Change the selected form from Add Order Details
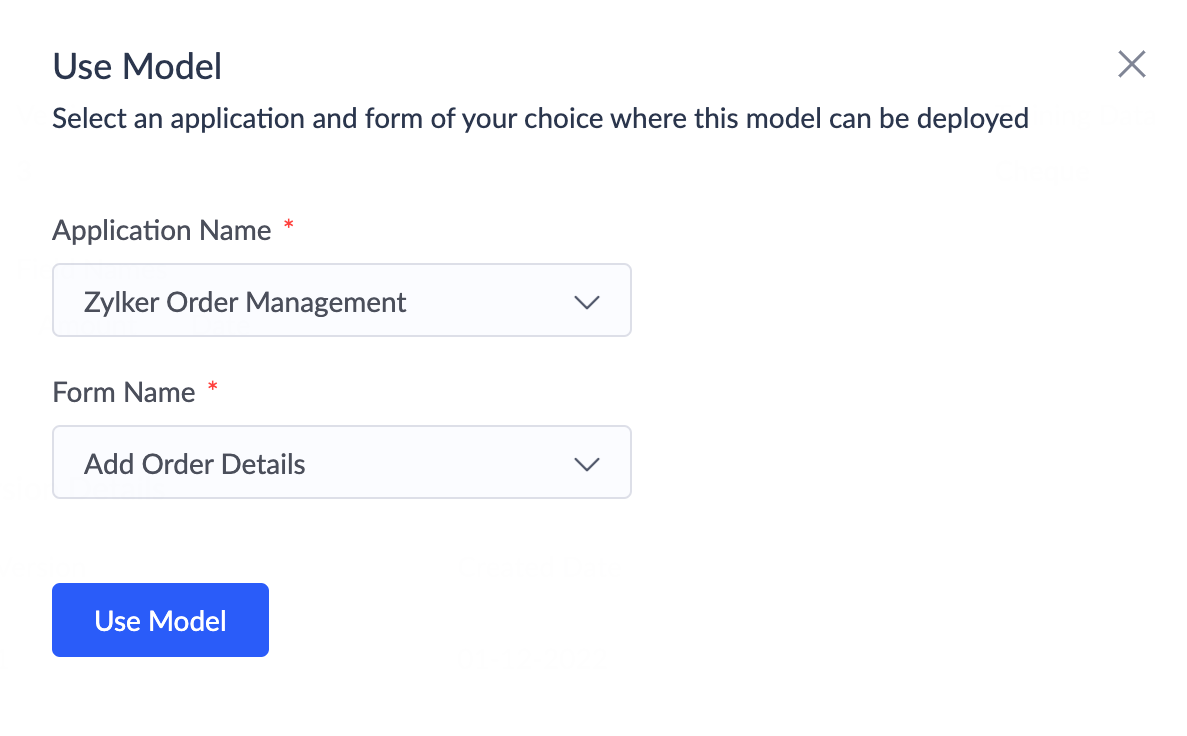The image size is (1187, 736). coord(341,462)
